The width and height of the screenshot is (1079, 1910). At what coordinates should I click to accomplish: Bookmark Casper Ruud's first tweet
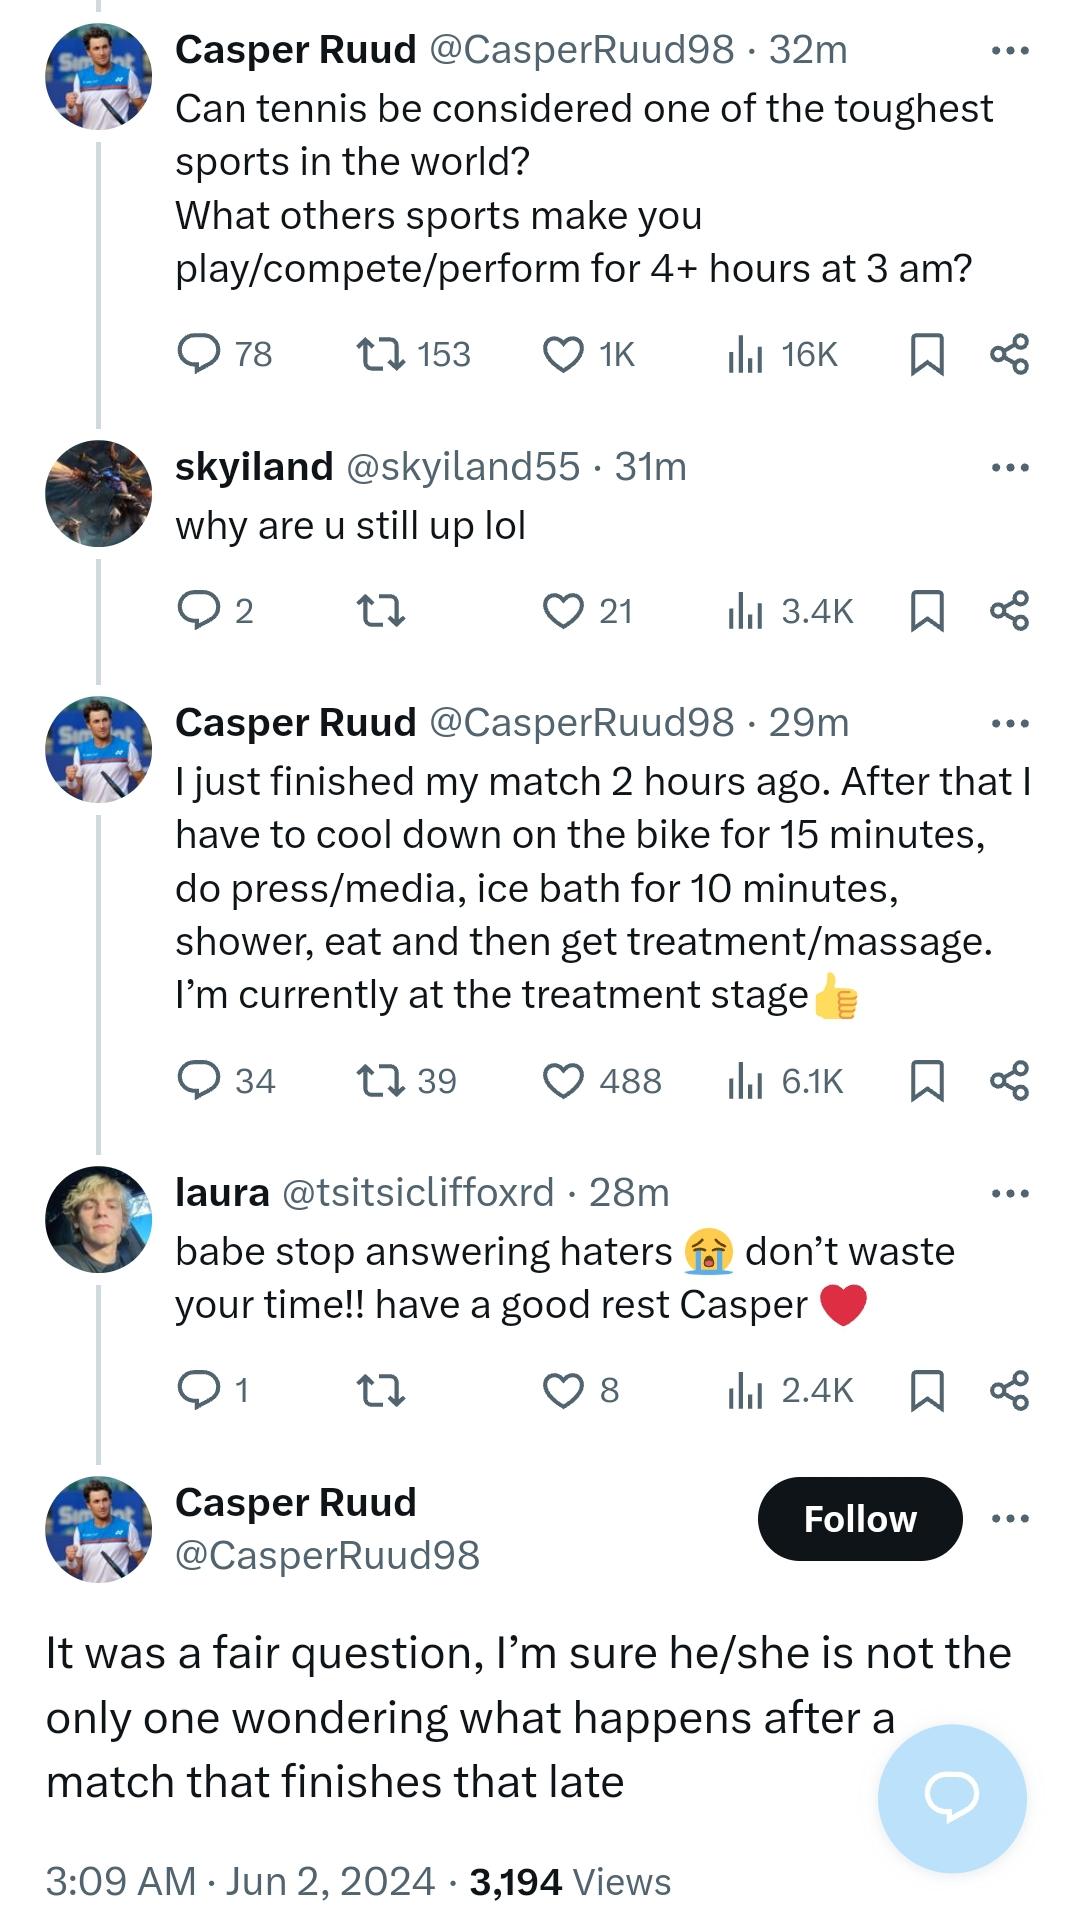pos(927,354)
